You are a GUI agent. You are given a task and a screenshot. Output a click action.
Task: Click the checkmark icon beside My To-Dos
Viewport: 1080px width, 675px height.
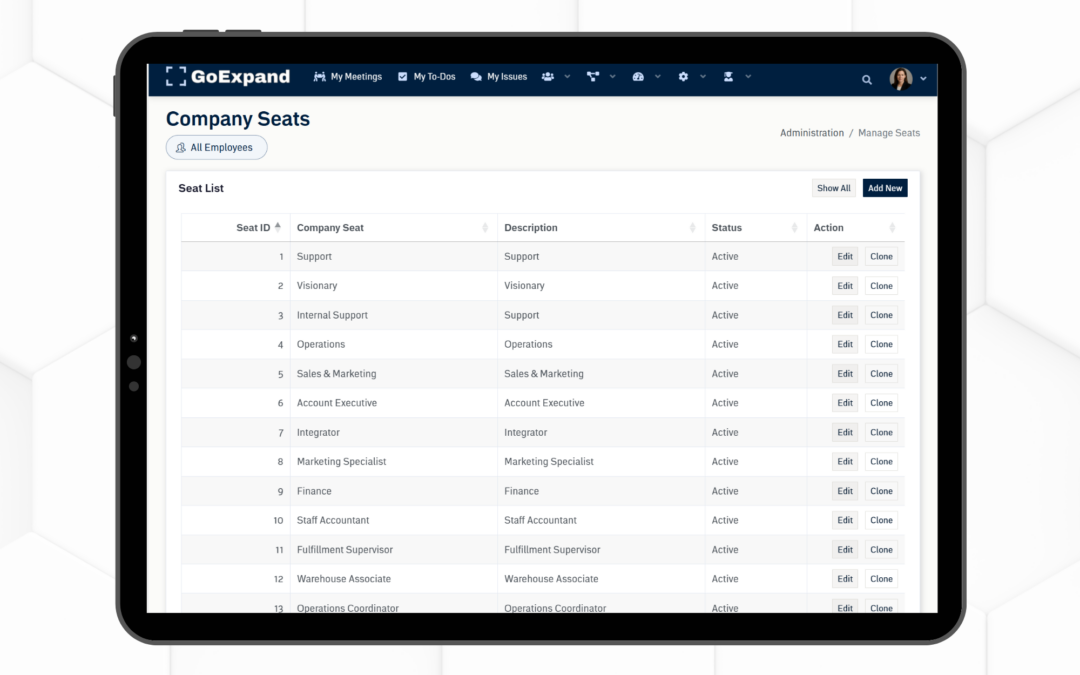pos(402,76)
